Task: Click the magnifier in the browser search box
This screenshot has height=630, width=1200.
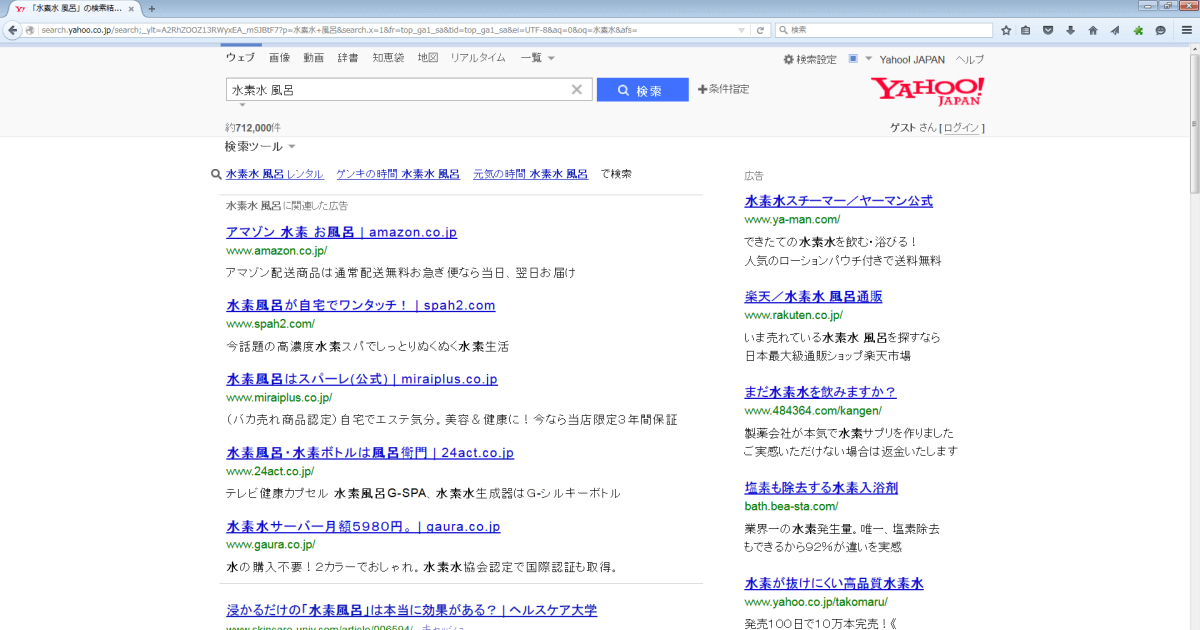Action: 782,30
